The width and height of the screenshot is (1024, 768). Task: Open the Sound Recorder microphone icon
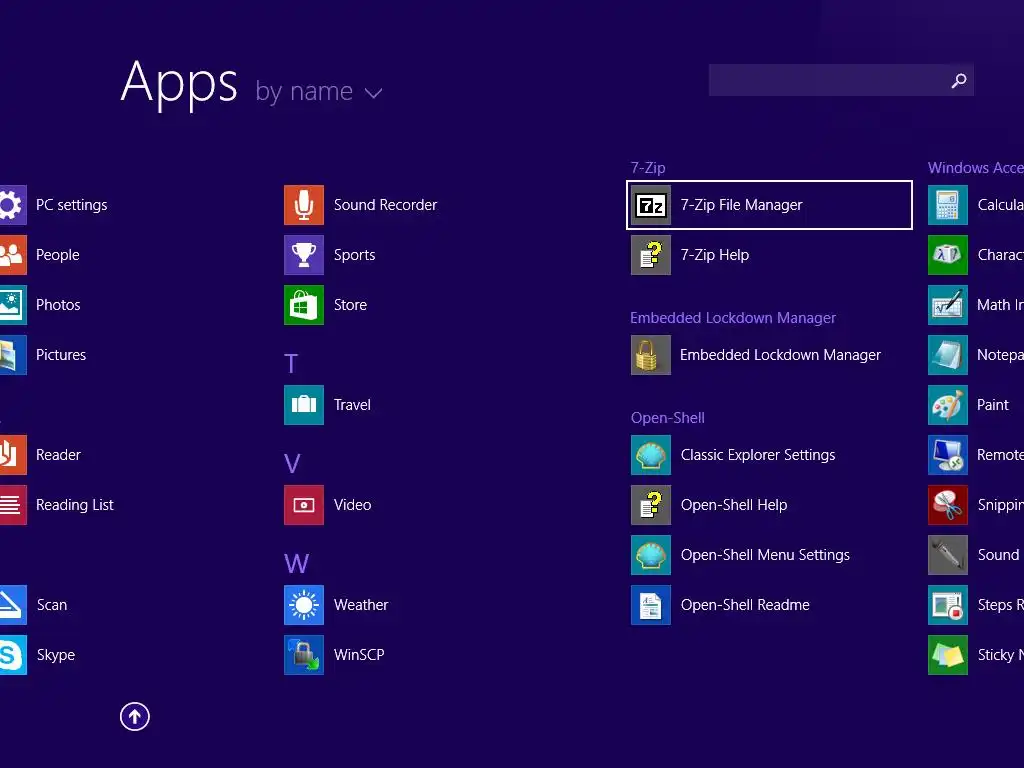[x=304, y=205]
